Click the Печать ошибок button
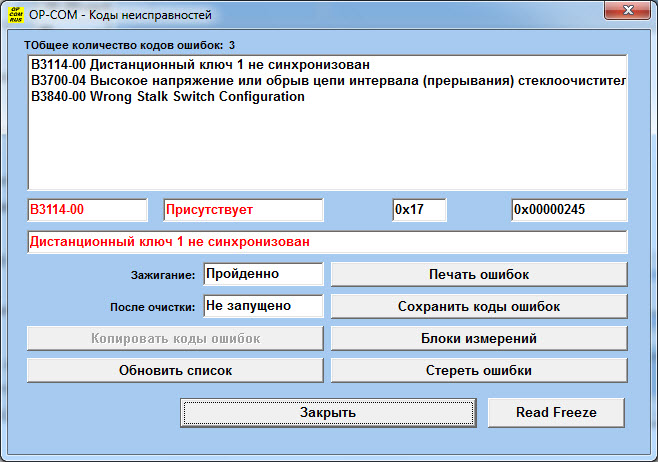The width and height of the screenshot is (658, 462). tap(479, 274)
